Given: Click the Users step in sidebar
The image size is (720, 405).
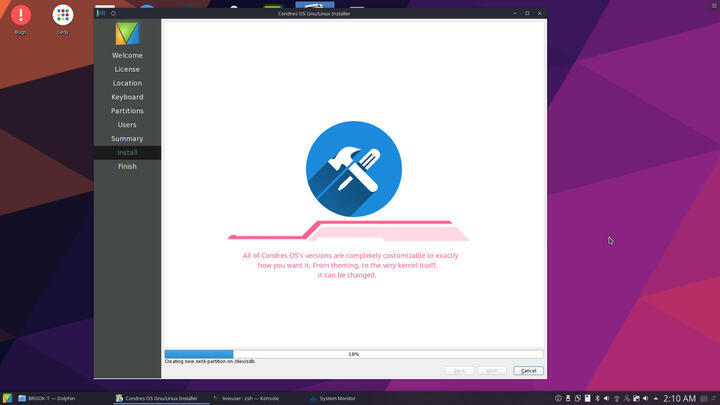Looking at the screenshot, I should pos(127,124).
